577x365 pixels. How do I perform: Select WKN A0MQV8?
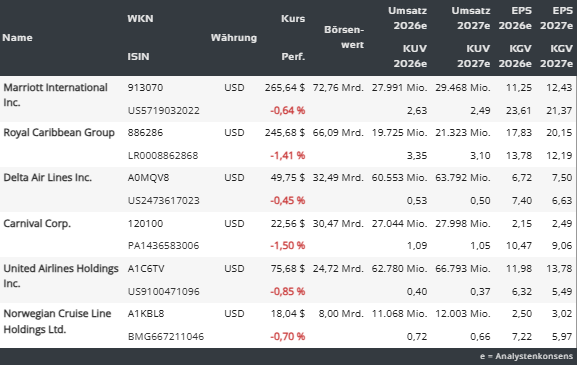click(148, 178)
